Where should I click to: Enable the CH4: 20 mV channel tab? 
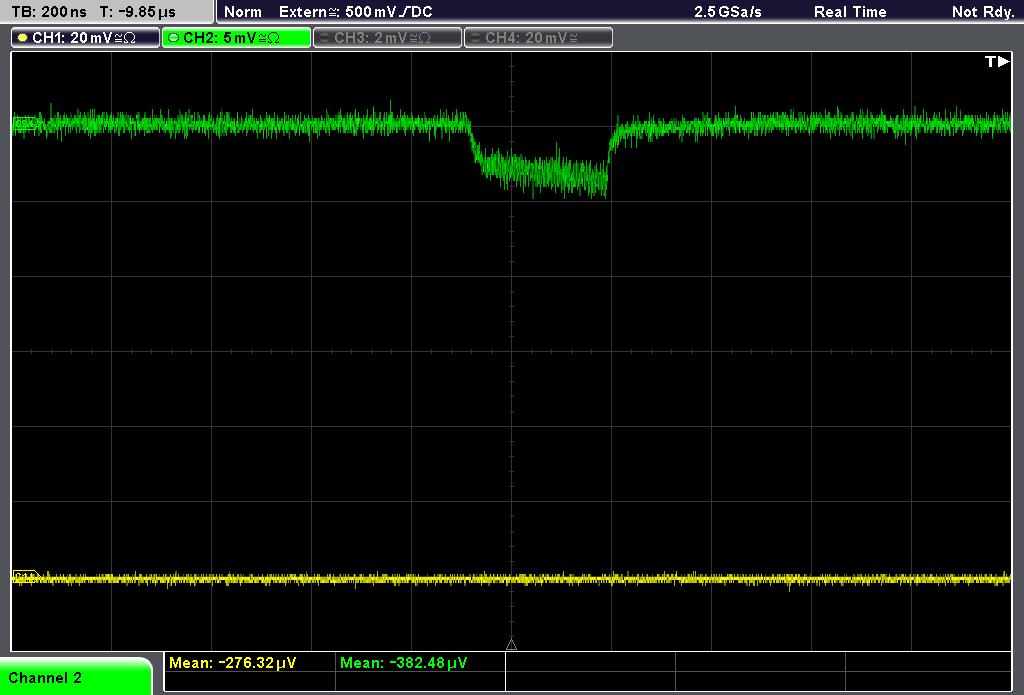click(538, 38)
